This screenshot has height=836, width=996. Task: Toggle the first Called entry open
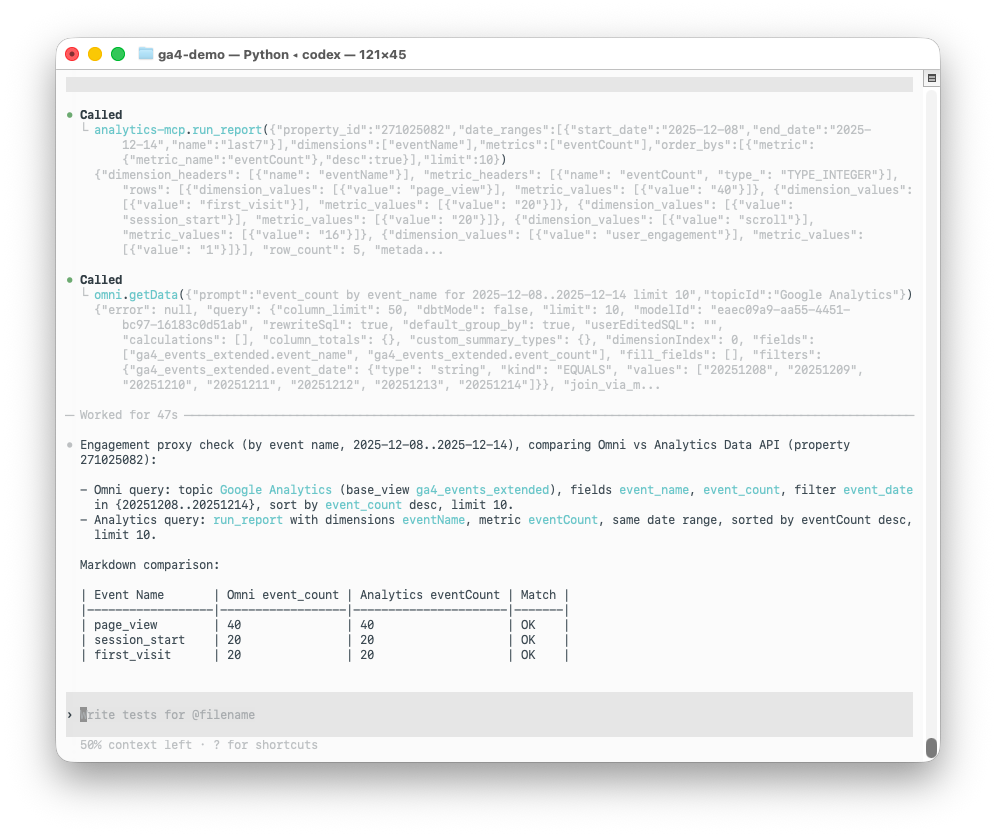point(101,114)
